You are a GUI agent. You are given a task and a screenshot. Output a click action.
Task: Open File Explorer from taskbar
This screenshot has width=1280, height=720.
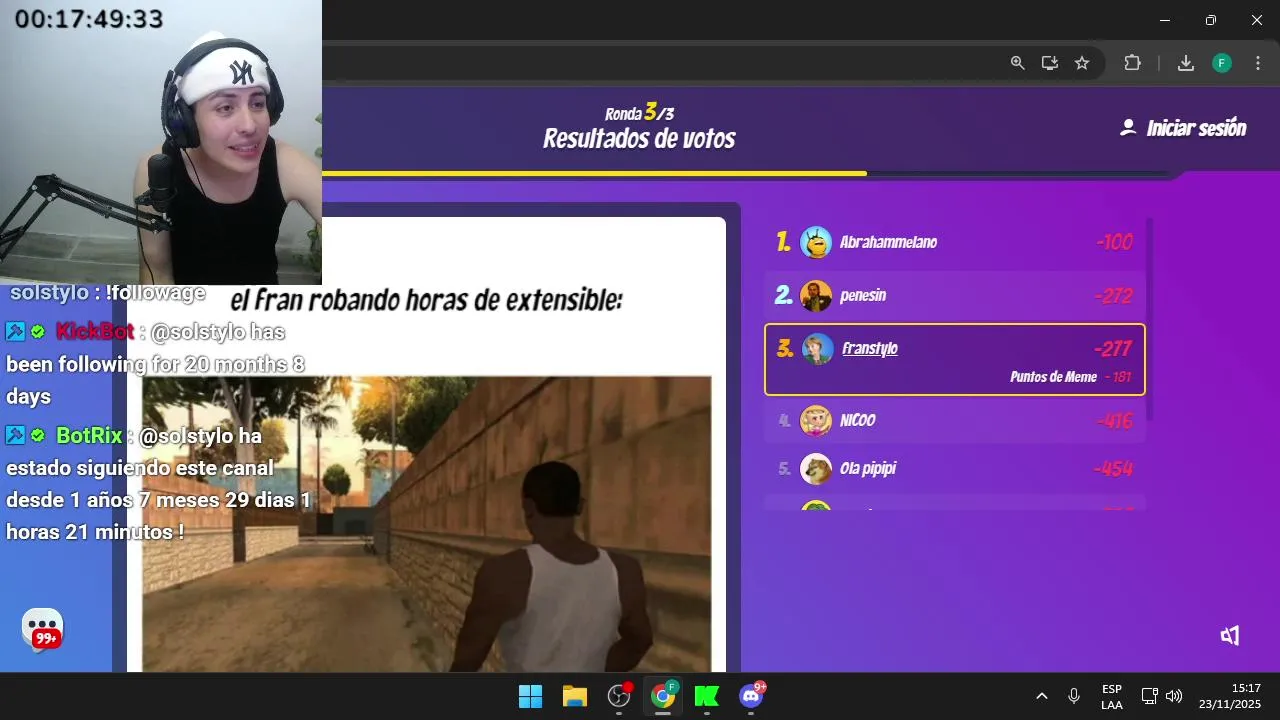(x=574, y=696)
